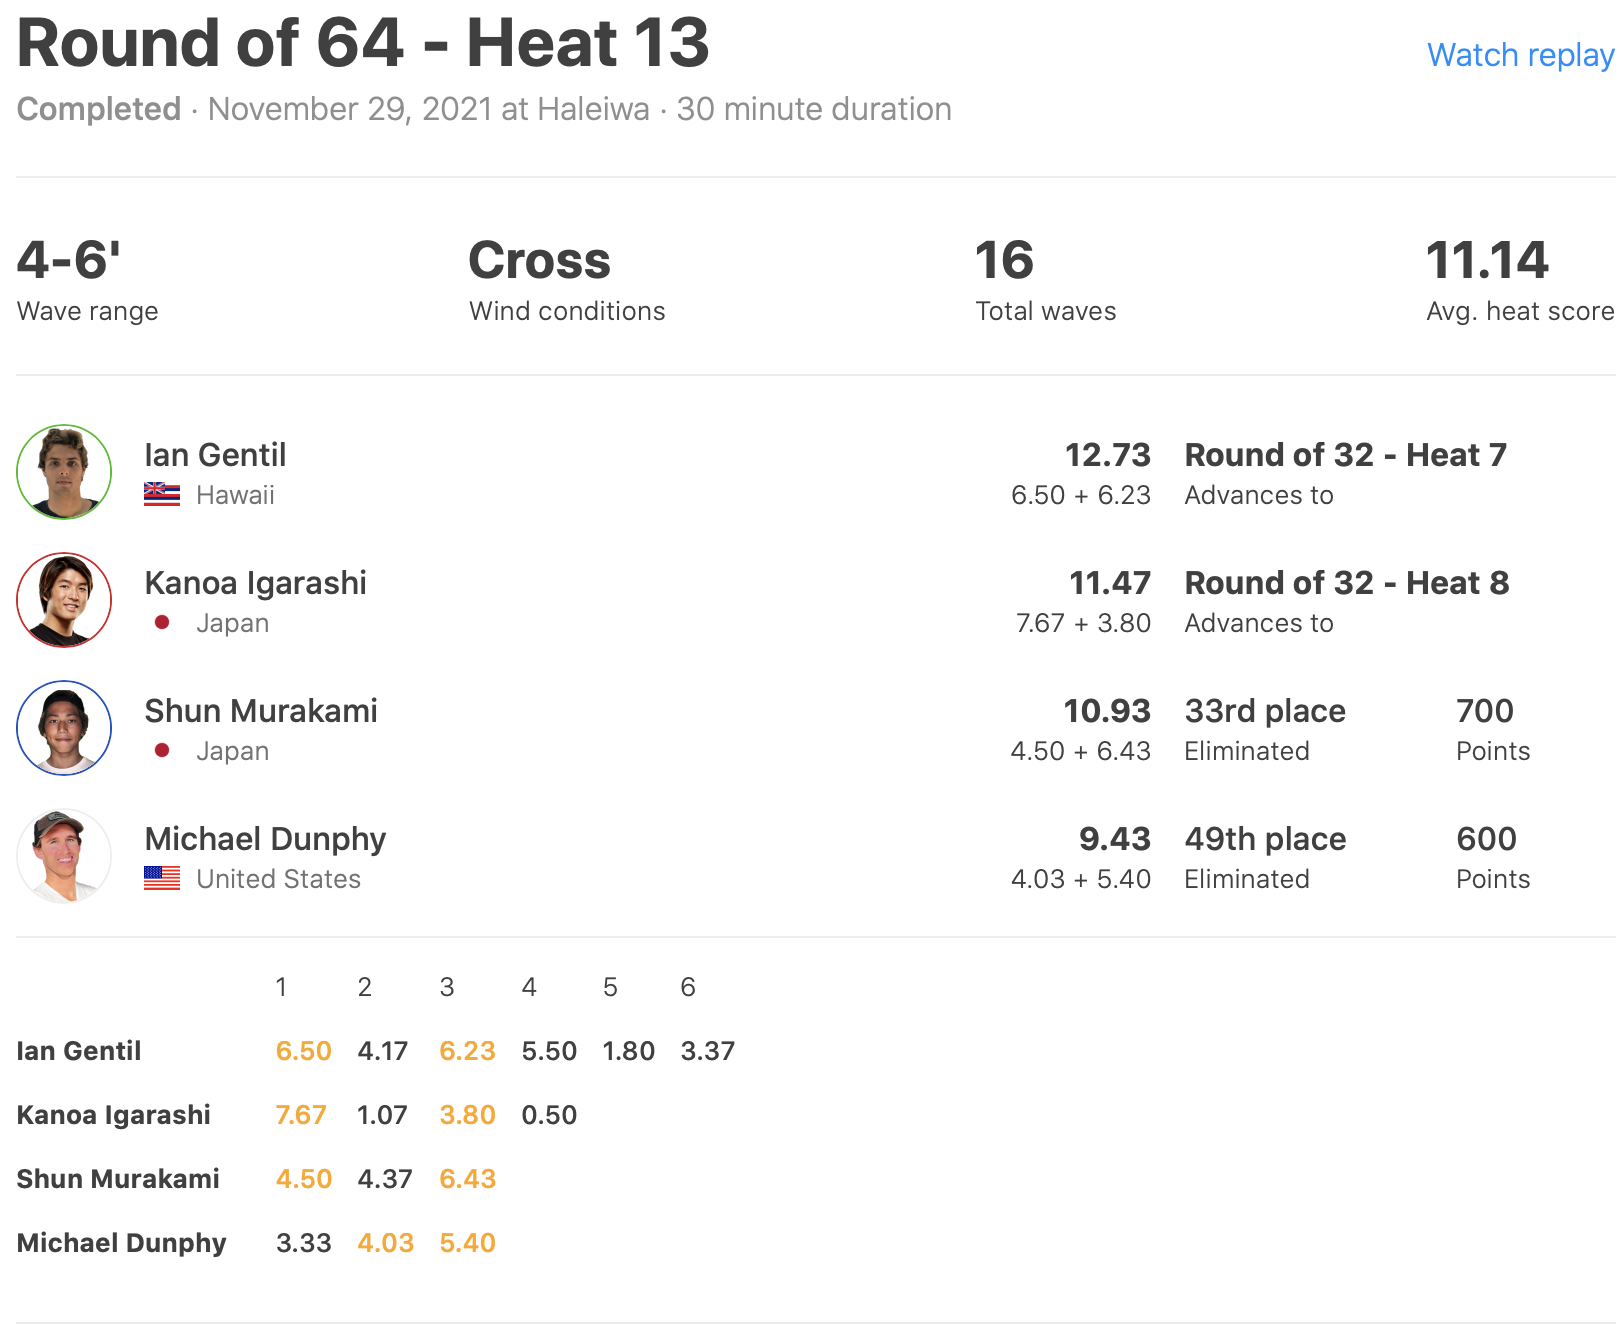Click Ian Gentil's 6.50 wave score
Viewport: 1622px width, 1336px height.
pyautogui.click(x=303, y=1051)
